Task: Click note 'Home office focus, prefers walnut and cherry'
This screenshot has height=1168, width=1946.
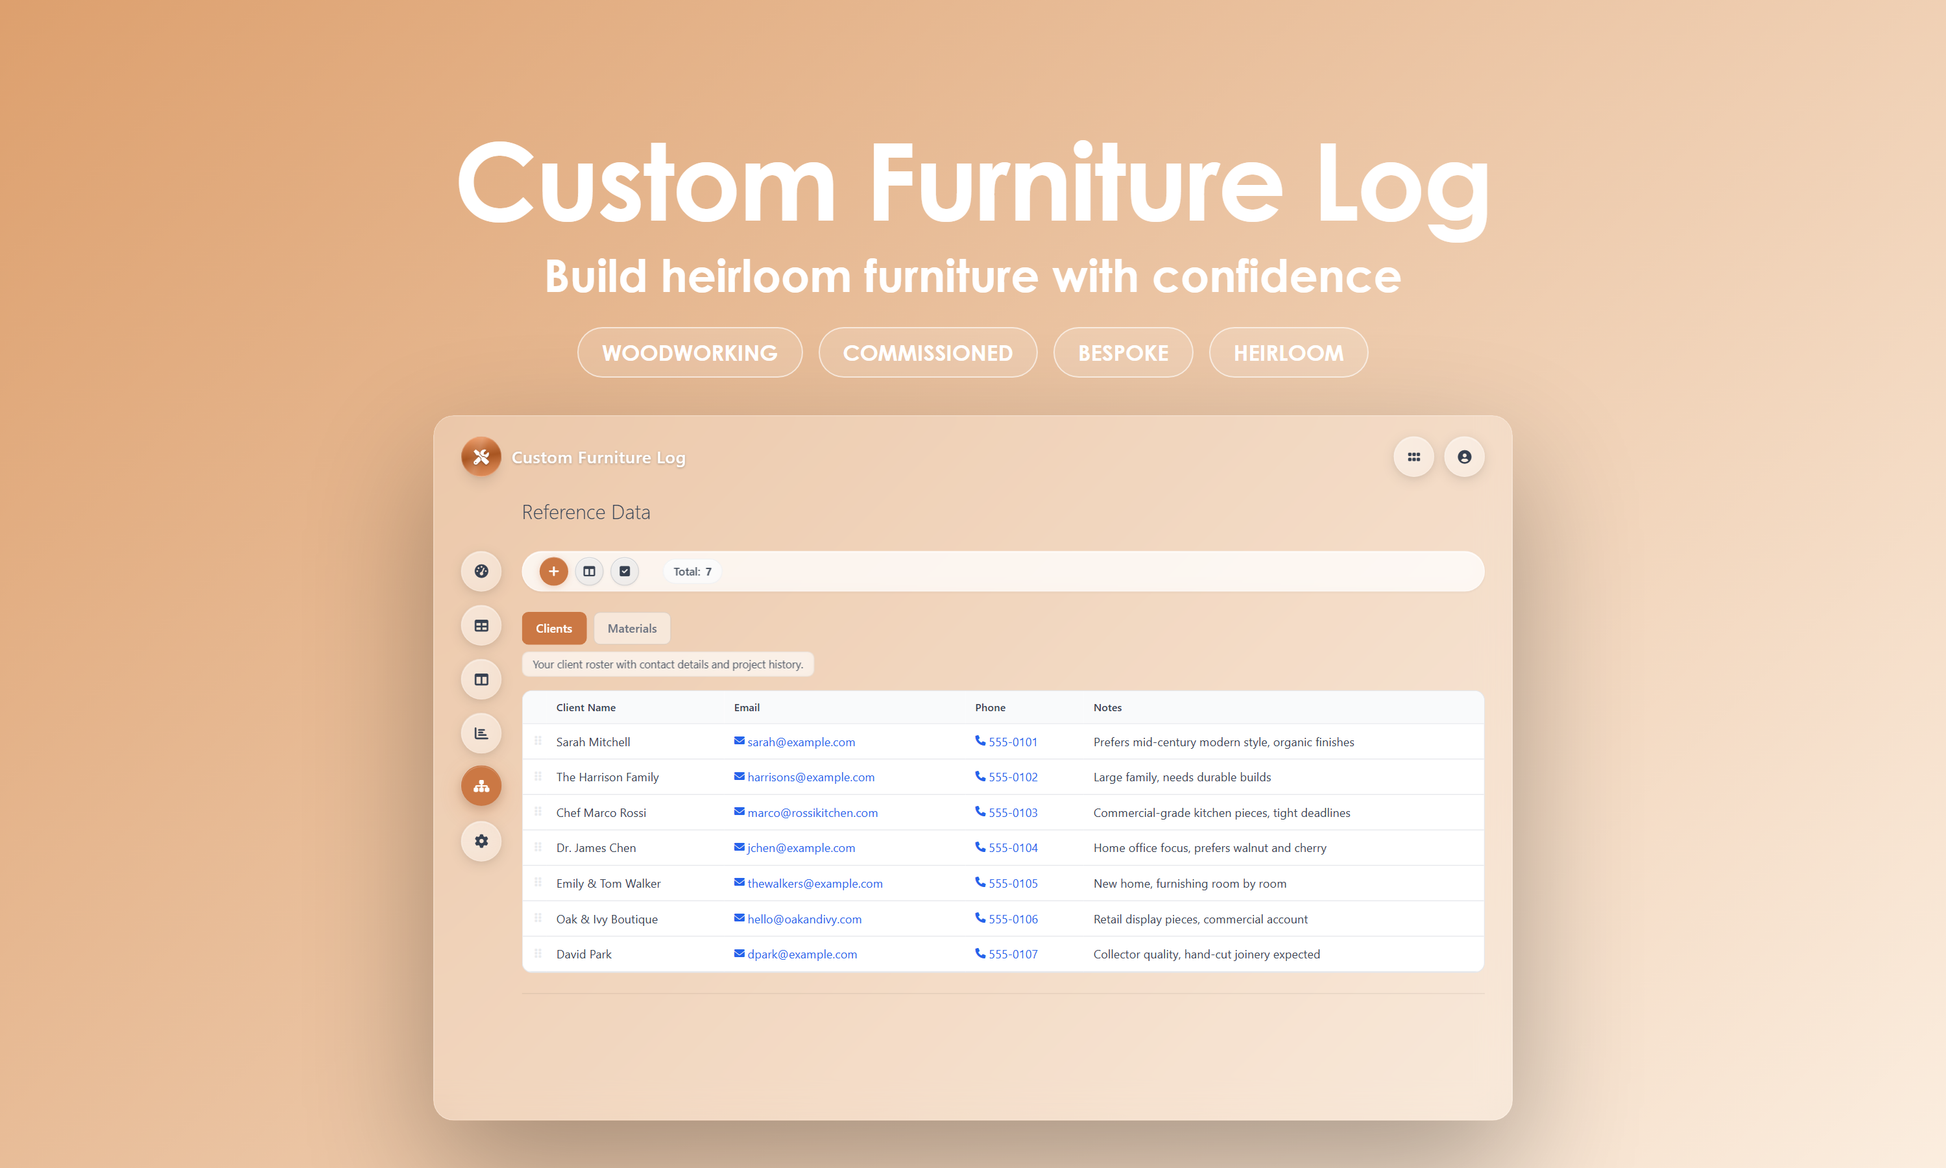Action: point(1210,848)
